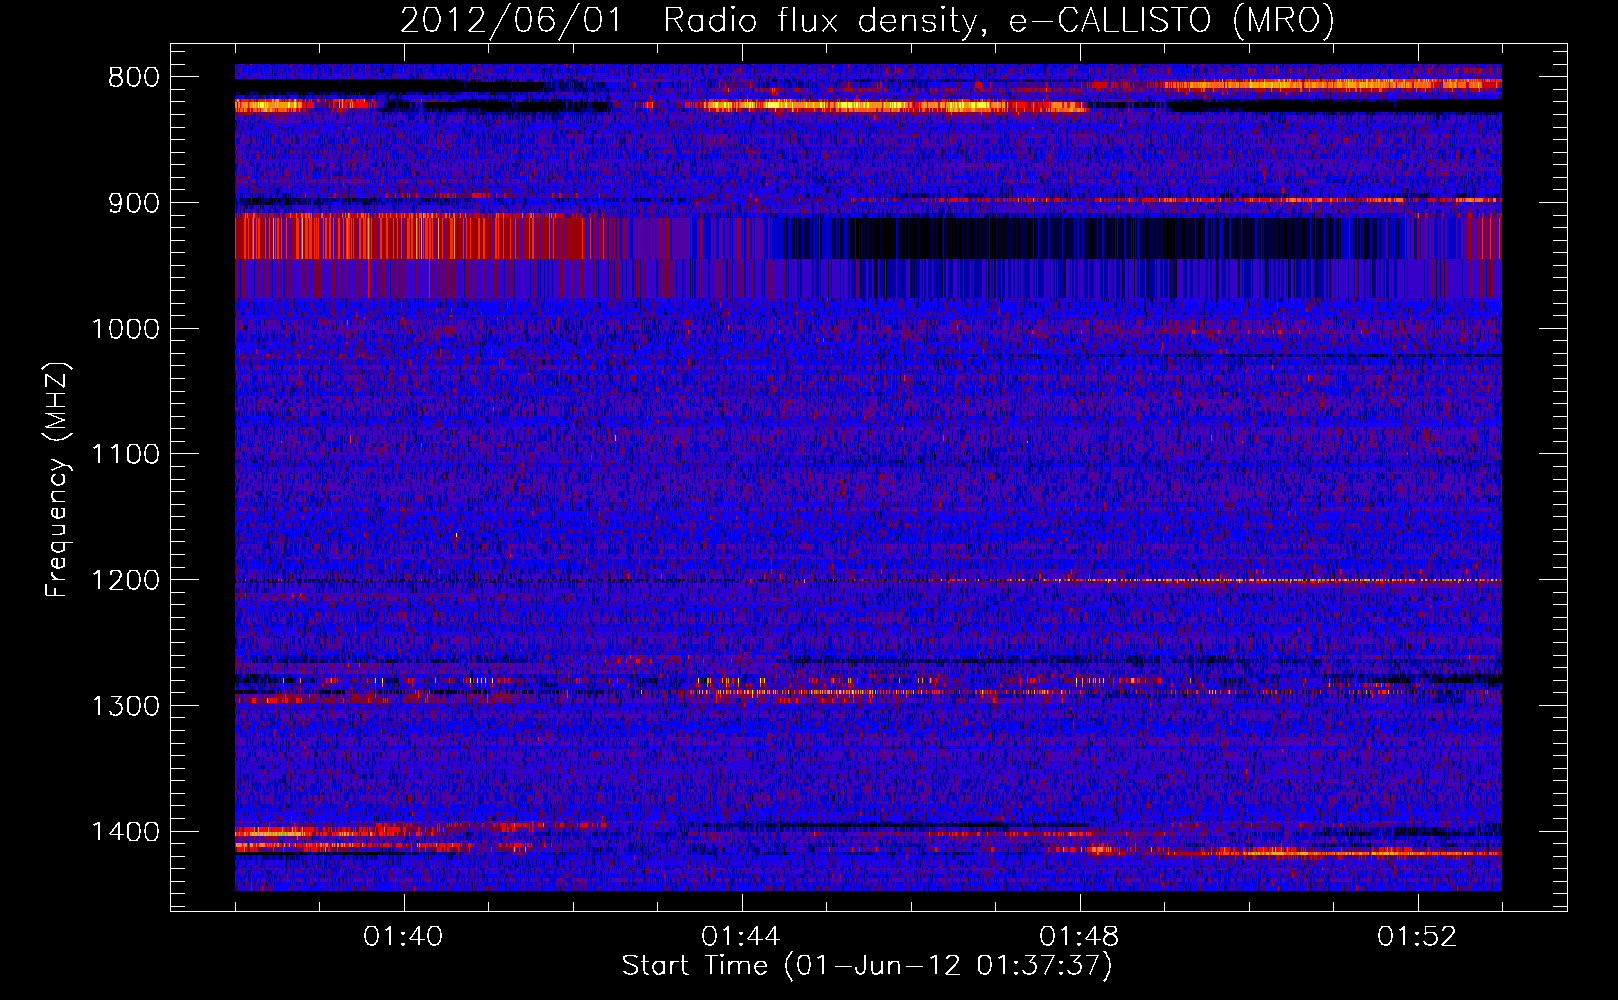Click the 01:48 time tick label
The height and width of the screenshot is (1000, 1618).
tap(1079, 937)
